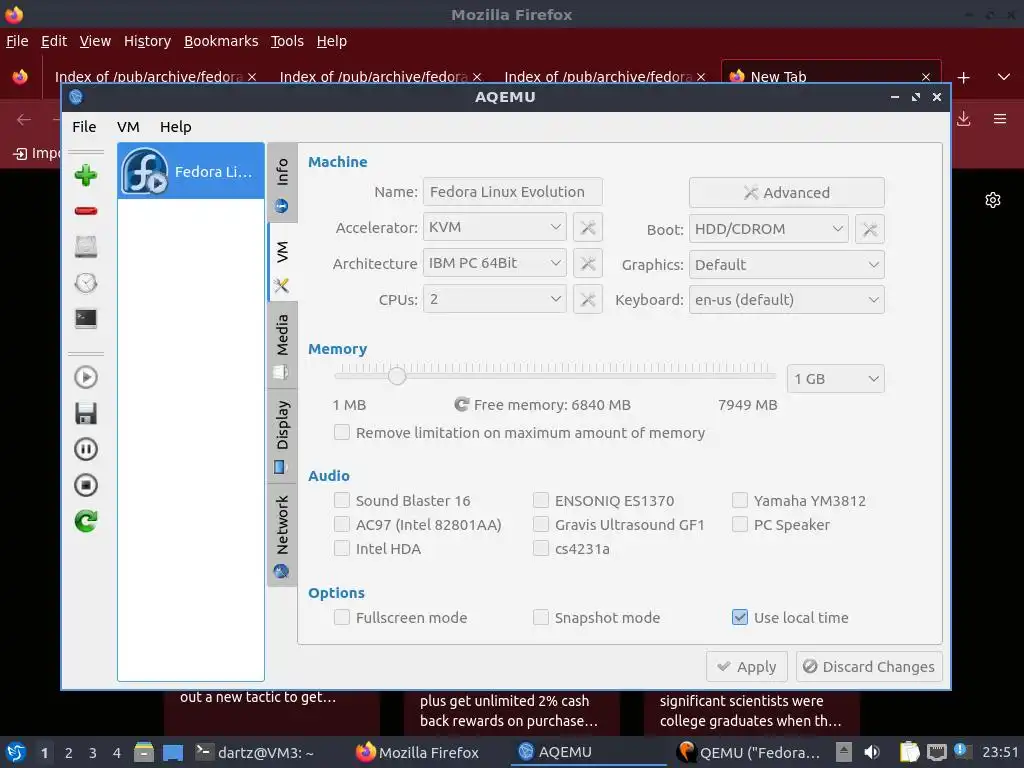Enable ENSONIQ ES1370 checkbox

541,500
